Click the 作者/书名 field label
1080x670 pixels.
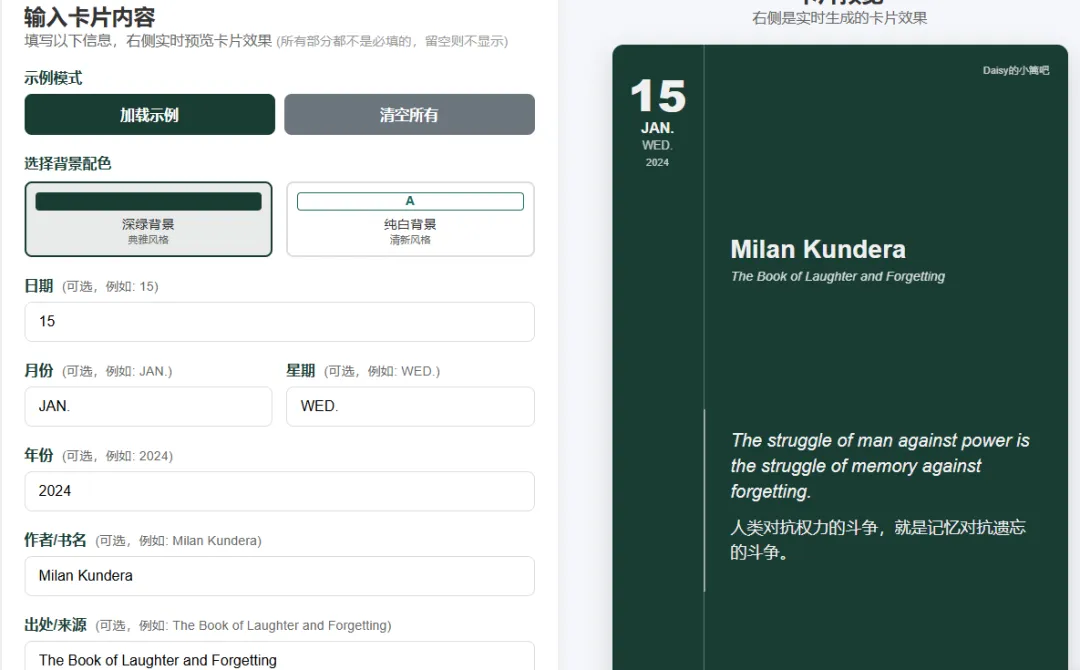click(55, 540)
